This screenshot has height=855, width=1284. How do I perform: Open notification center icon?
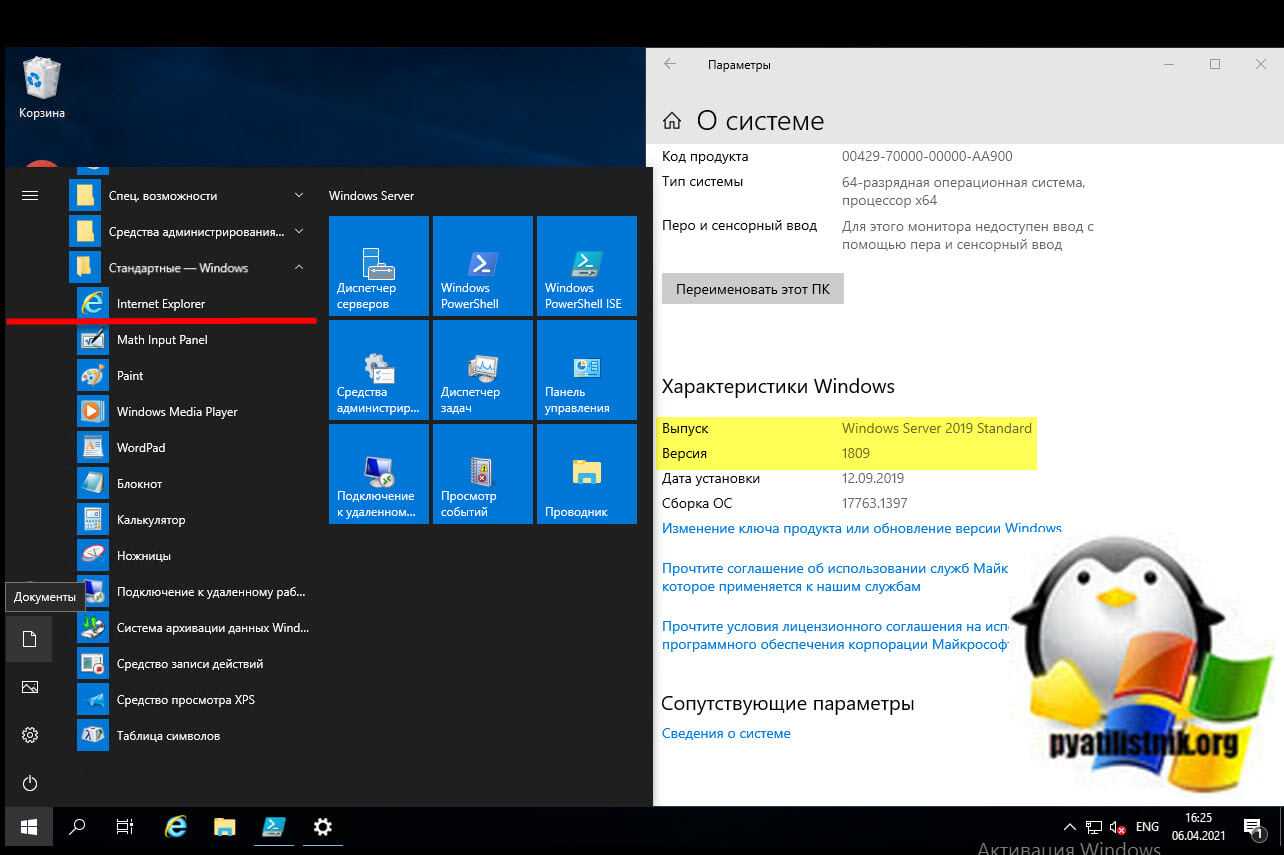click(x=1253, y=827)
